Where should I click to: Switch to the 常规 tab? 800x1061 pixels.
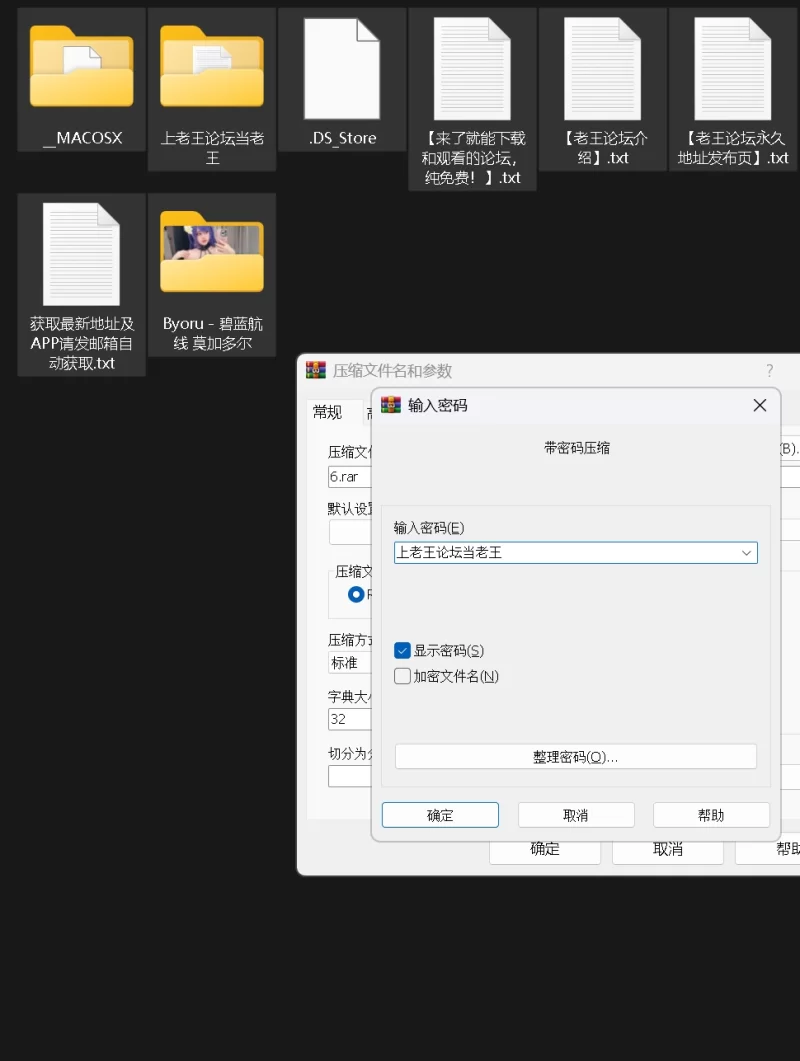[327, 412]
